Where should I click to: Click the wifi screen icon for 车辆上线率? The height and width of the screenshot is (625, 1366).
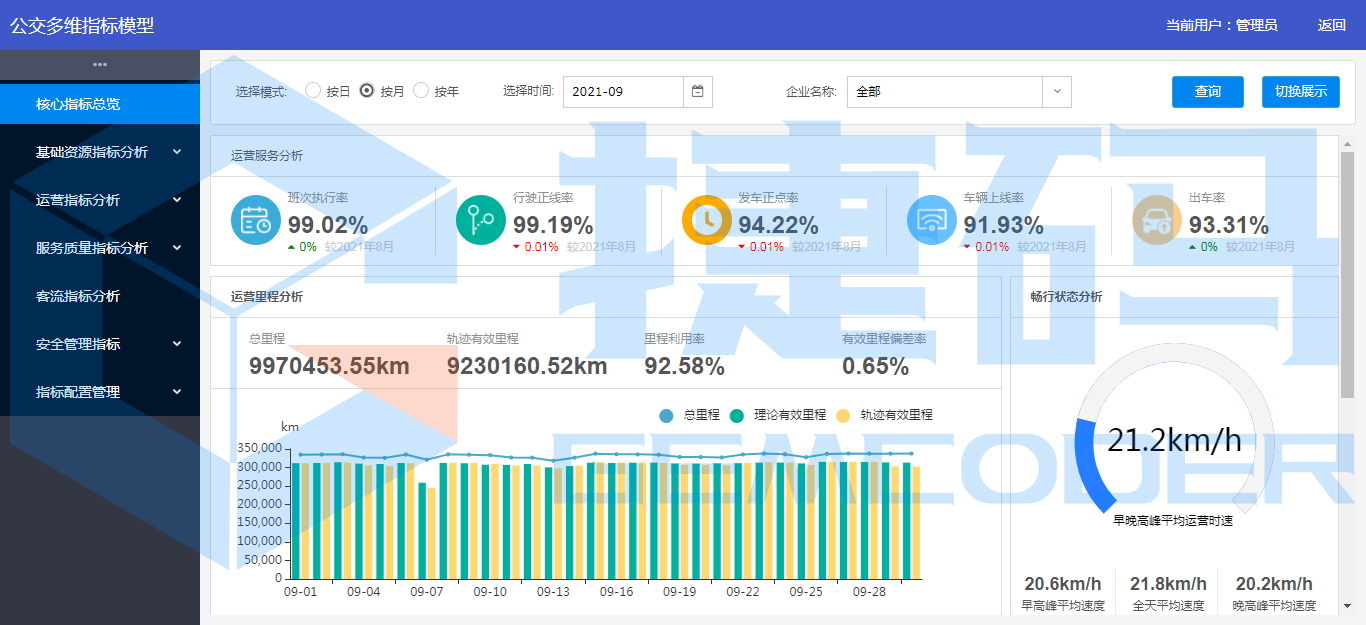(932, 220)
